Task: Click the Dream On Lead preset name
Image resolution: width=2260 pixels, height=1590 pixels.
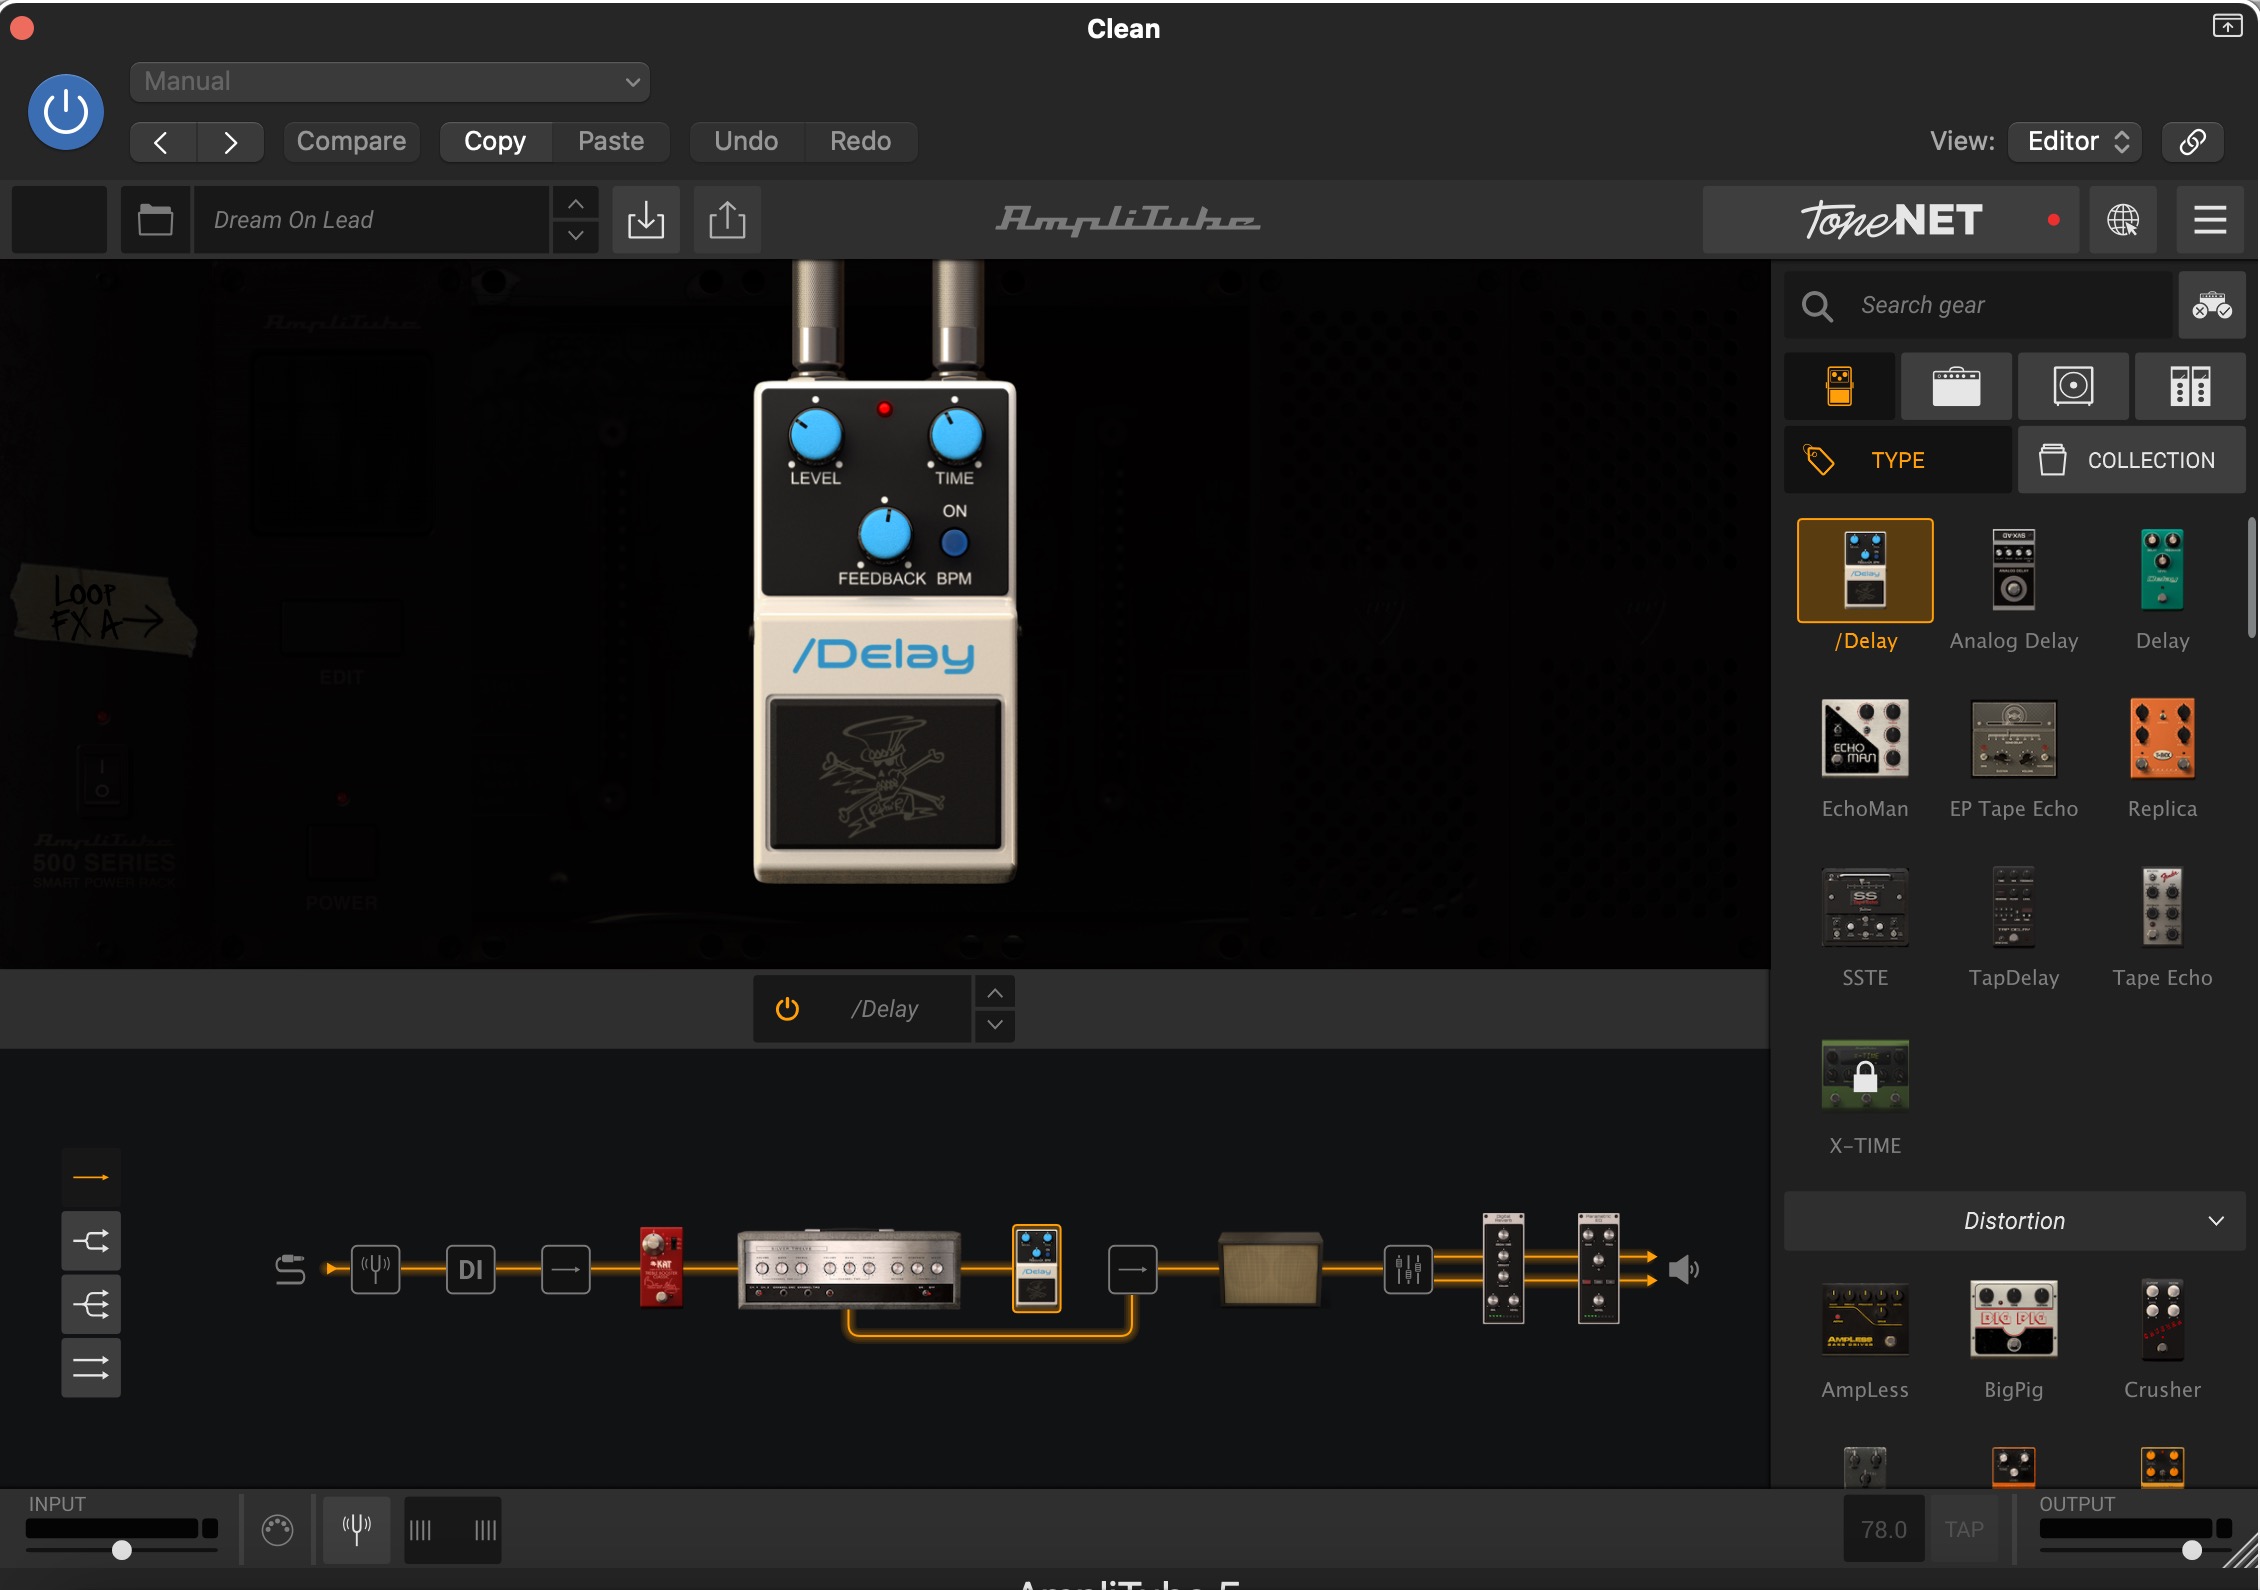Action: (x=371, y=219)
